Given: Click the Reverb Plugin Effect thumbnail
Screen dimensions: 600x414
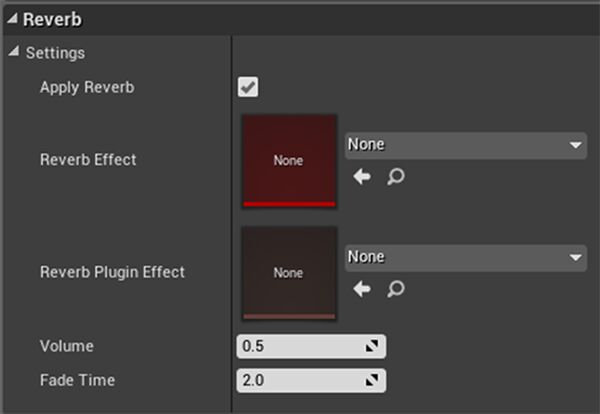Looking at the screenshot, I should click(288, 272).
